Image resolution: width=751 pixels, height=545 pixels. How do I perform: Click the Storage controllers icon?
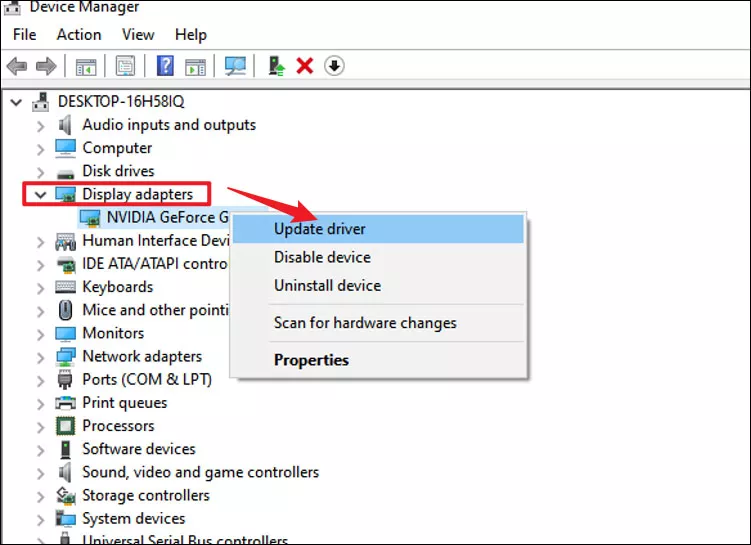pyautogui.click(x=65, y=495)
